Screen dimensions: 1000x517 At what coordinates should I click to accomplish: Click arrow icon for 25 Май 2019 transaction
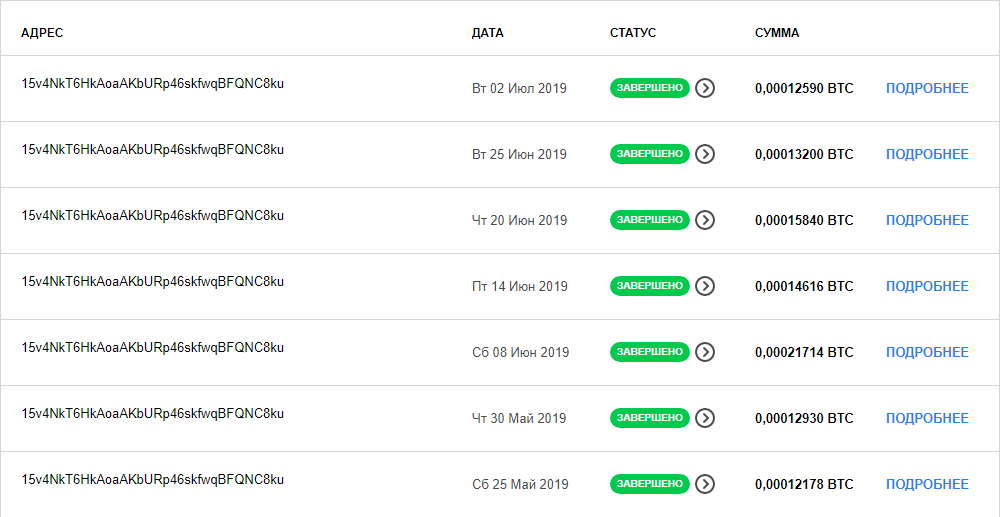coord(705,484)
